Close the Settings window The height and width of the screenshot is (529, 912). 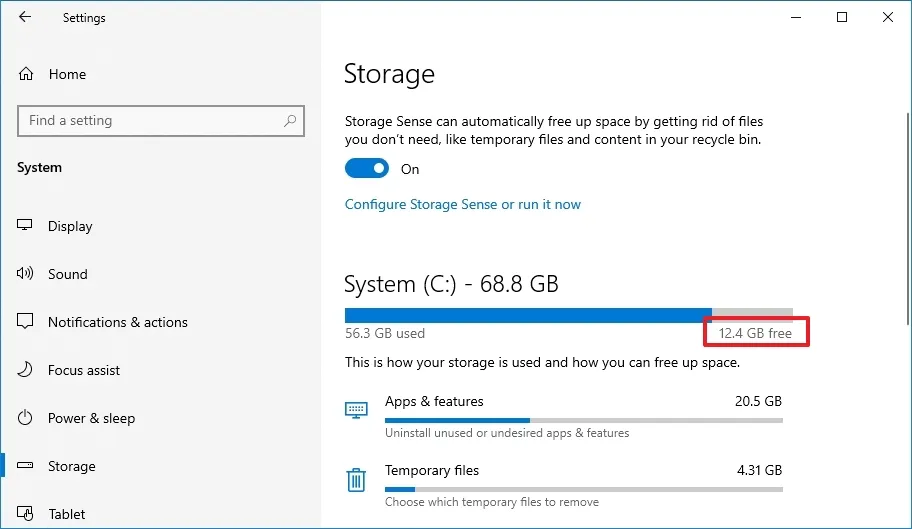click(888, 17)
